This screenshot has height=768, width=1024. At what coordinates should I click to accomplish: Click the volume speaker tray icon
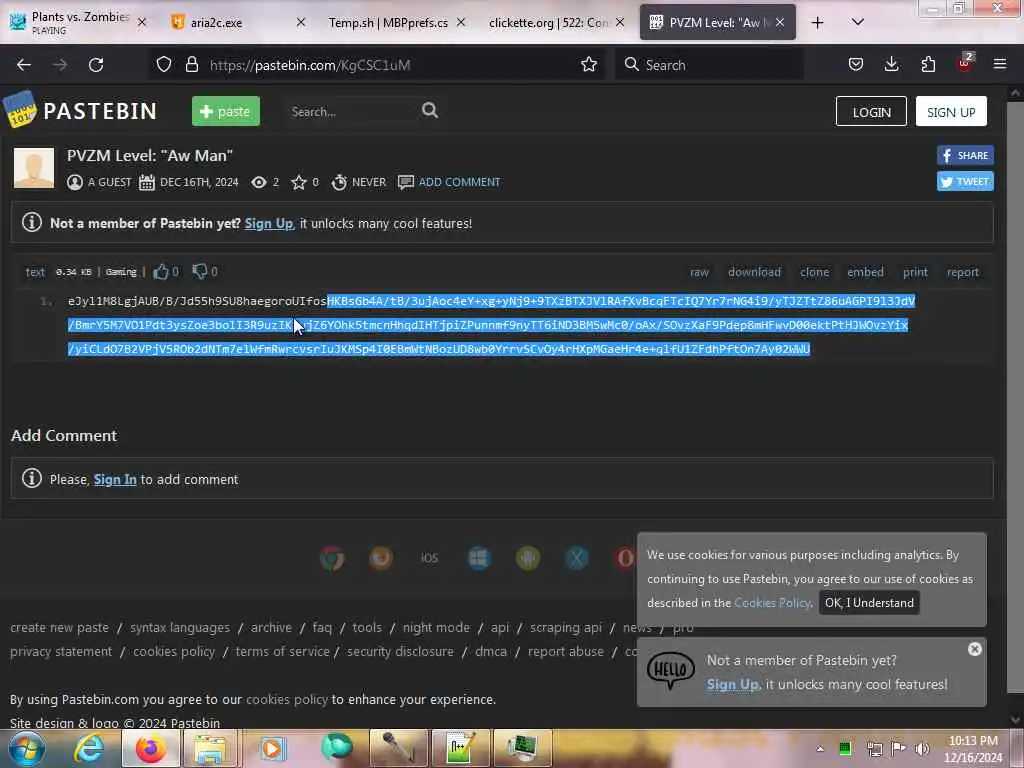pyautogui.click(x=921, y=748)
